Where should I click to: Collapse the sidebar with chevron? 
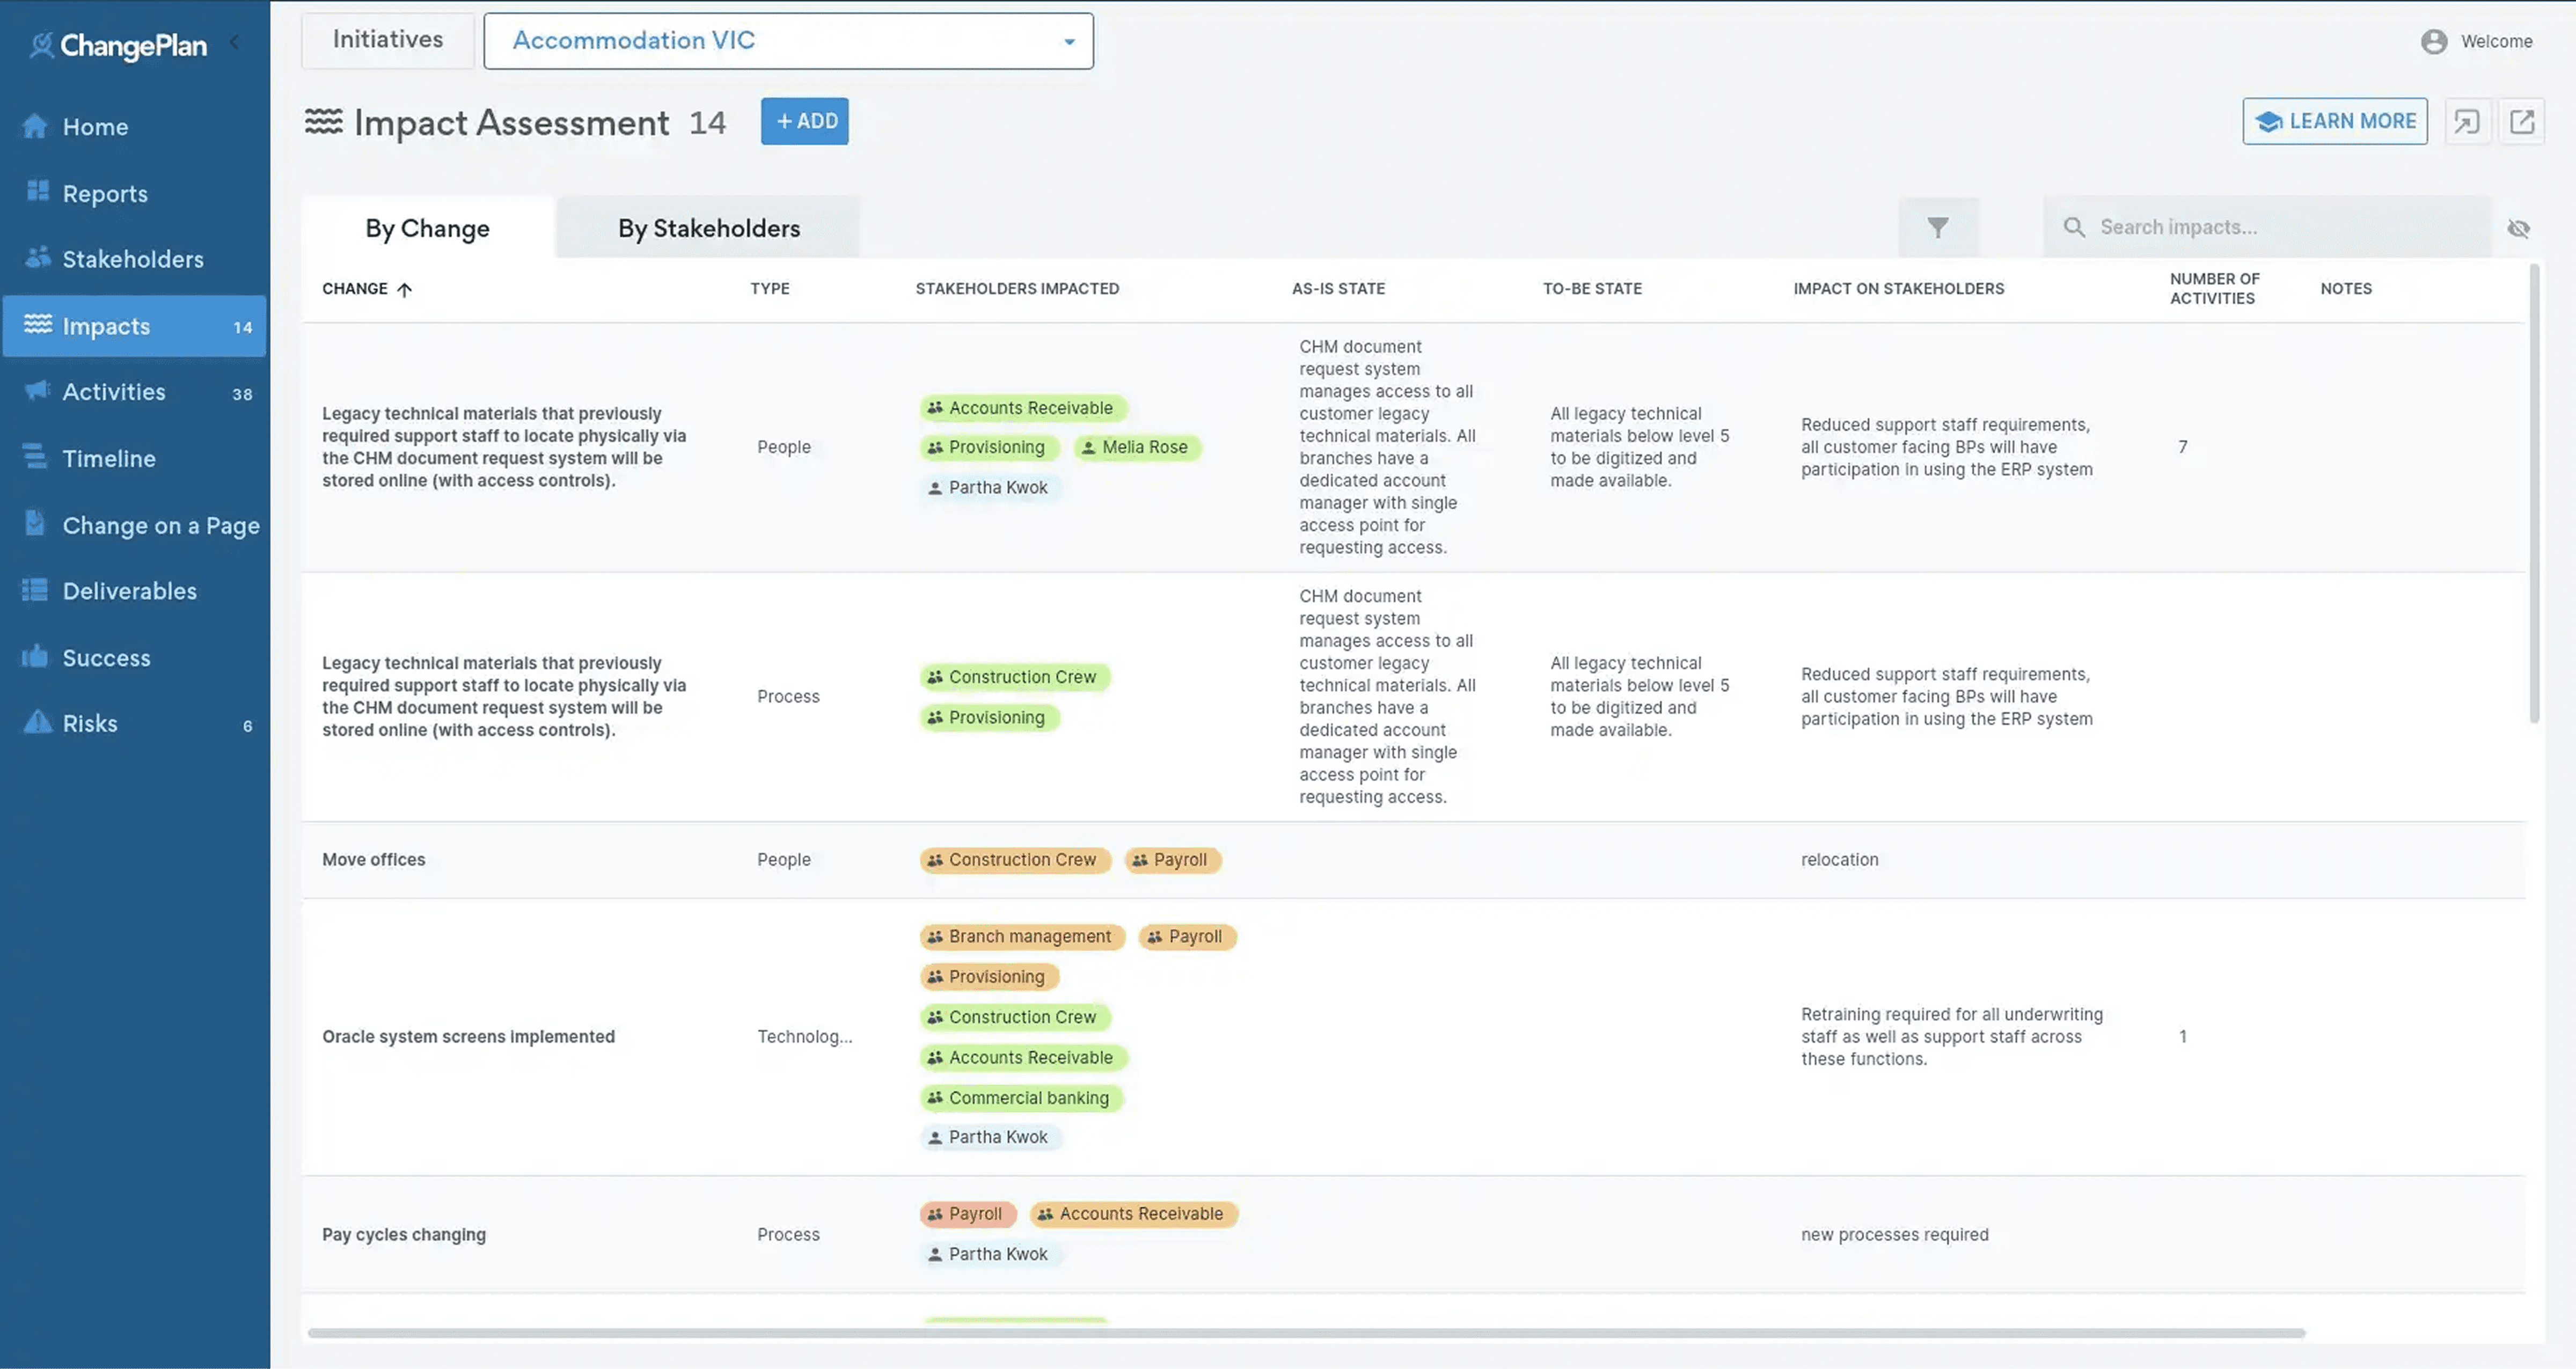coord(235,42)
